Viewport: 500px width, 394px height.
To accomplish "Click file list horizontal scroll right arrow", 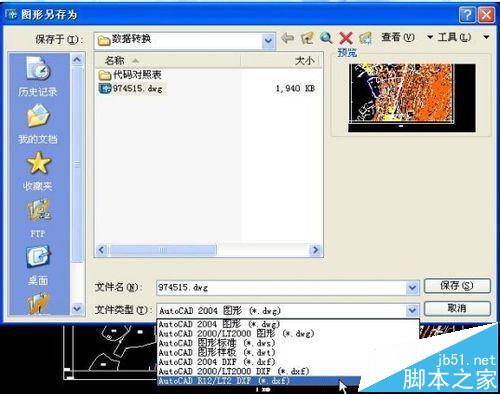I will [315, 250].
